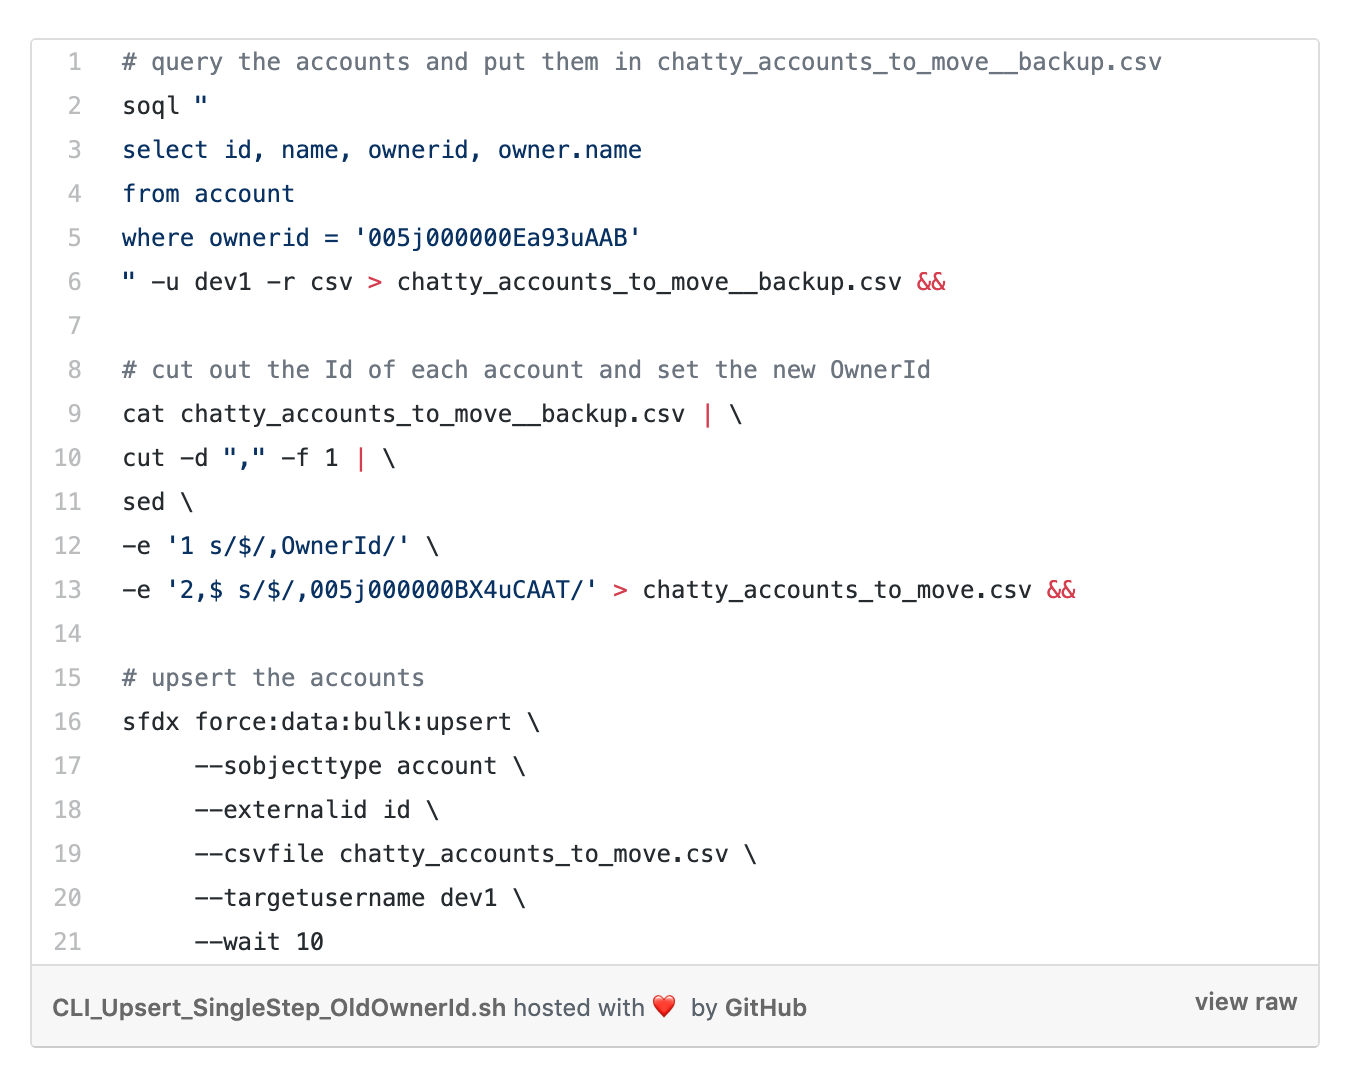Select line number 16
1352x1086 pixels.
(68, 722)
